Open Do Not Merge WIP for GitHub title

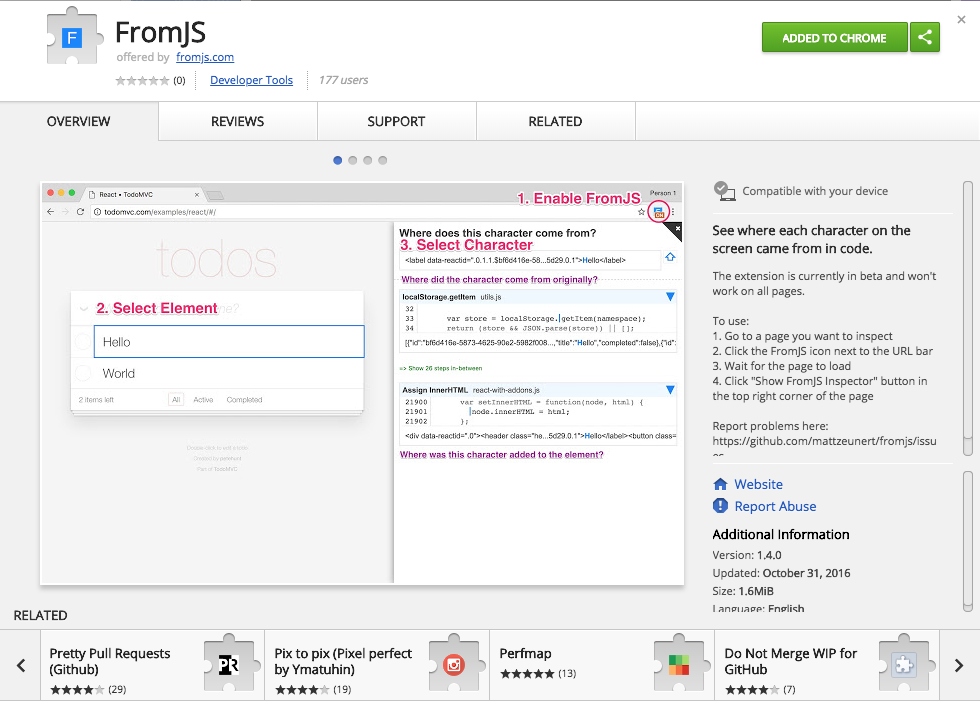[791, 661]
